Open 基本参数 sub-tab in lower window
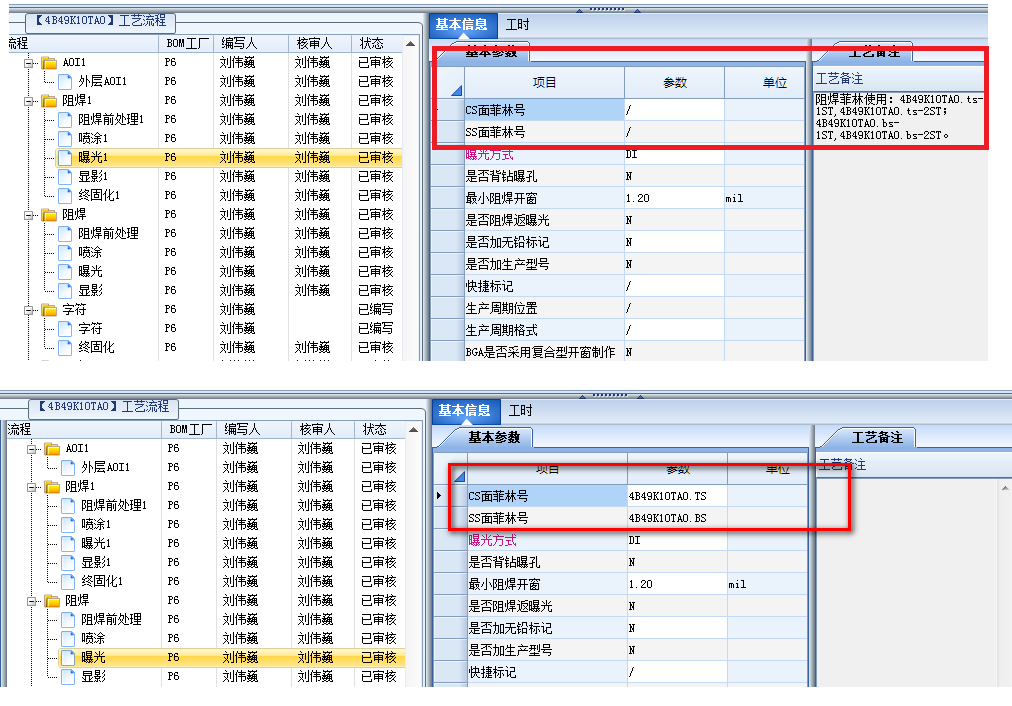Image resolution: width=1012 pixels, height=706 pixels. [494, 438]
